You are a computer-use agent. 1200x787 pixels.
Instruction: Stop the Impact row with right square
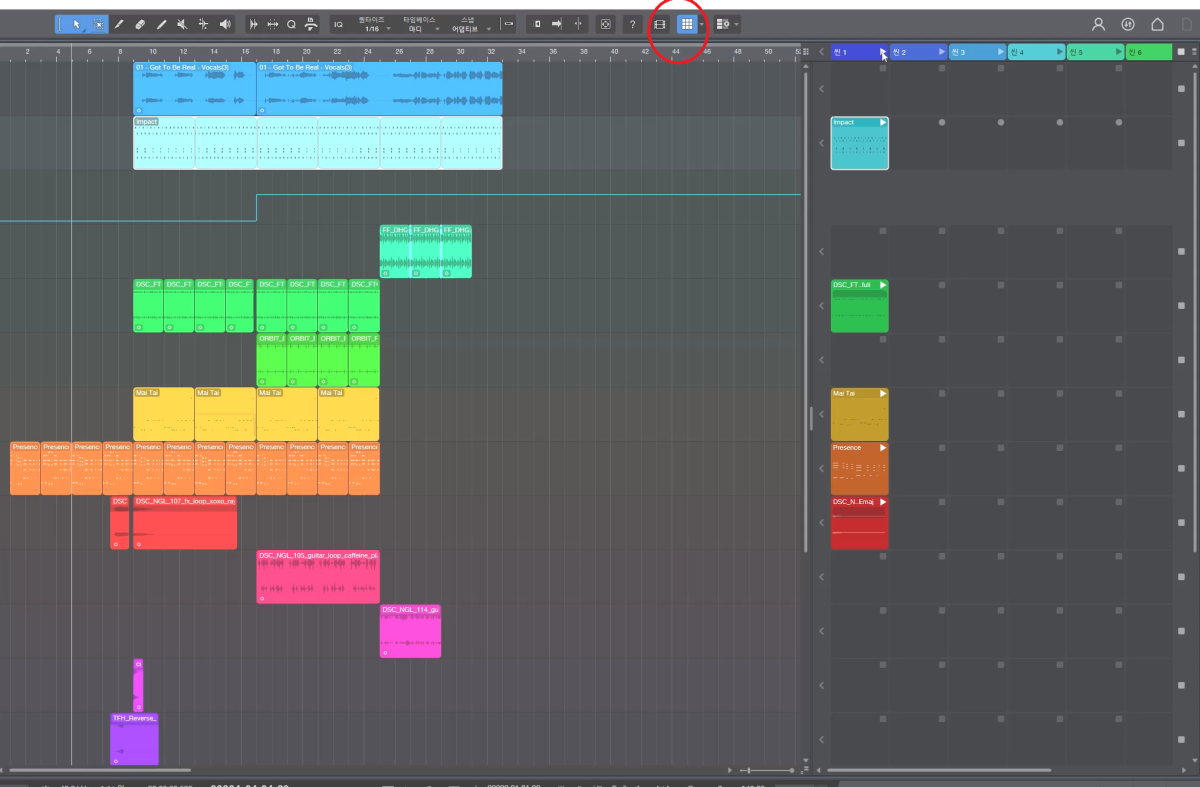coord(1182,143)
